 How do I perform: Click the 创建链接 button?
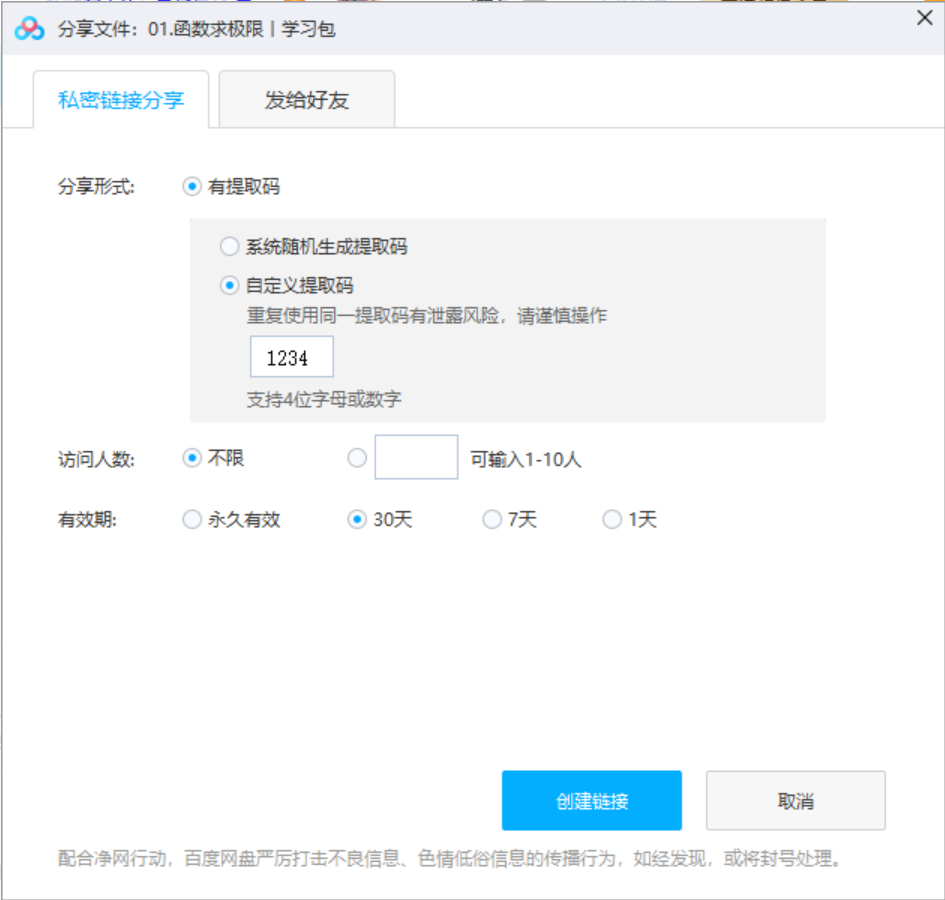[592, 801]
